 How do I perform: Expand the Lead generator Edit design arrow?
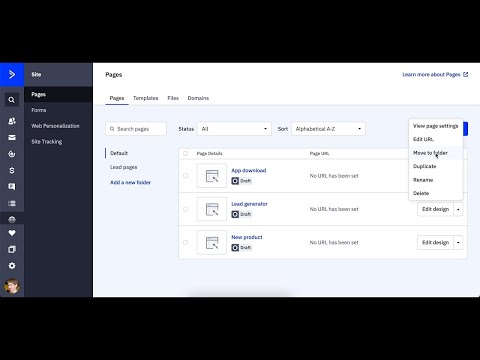click(458, 209)
